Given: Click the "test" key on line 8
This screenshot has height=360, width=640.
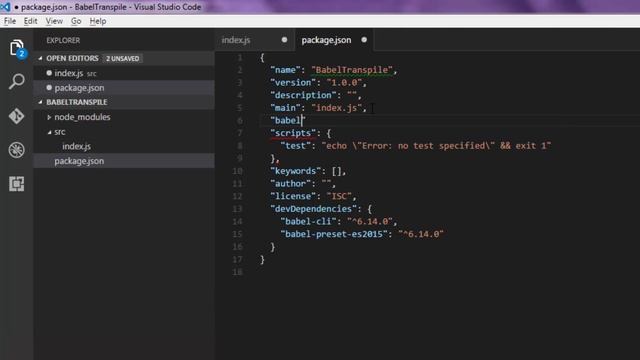Looking at the screenshot, I should [296, 146].
